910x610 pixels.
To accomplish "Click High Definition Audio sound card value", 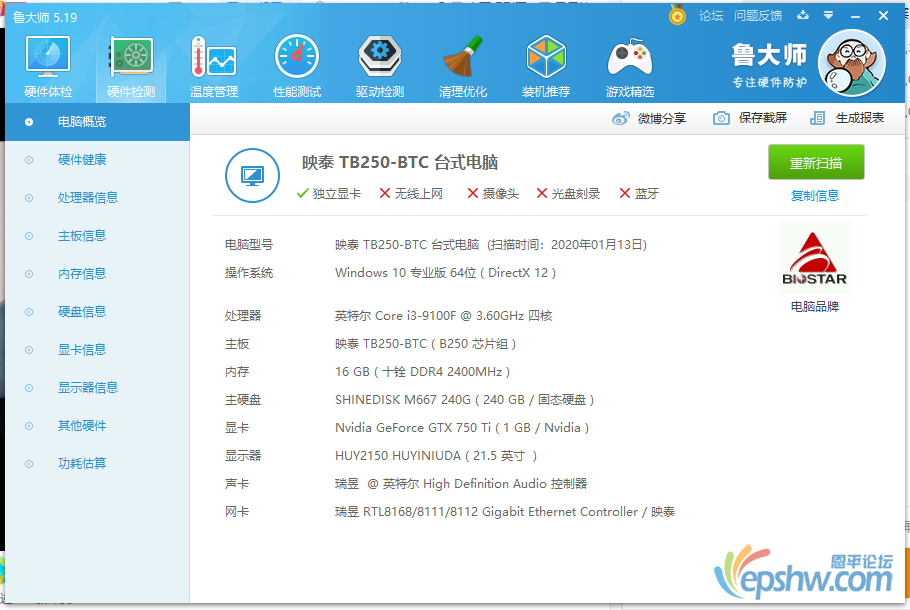I will click(x=461, y=483).
